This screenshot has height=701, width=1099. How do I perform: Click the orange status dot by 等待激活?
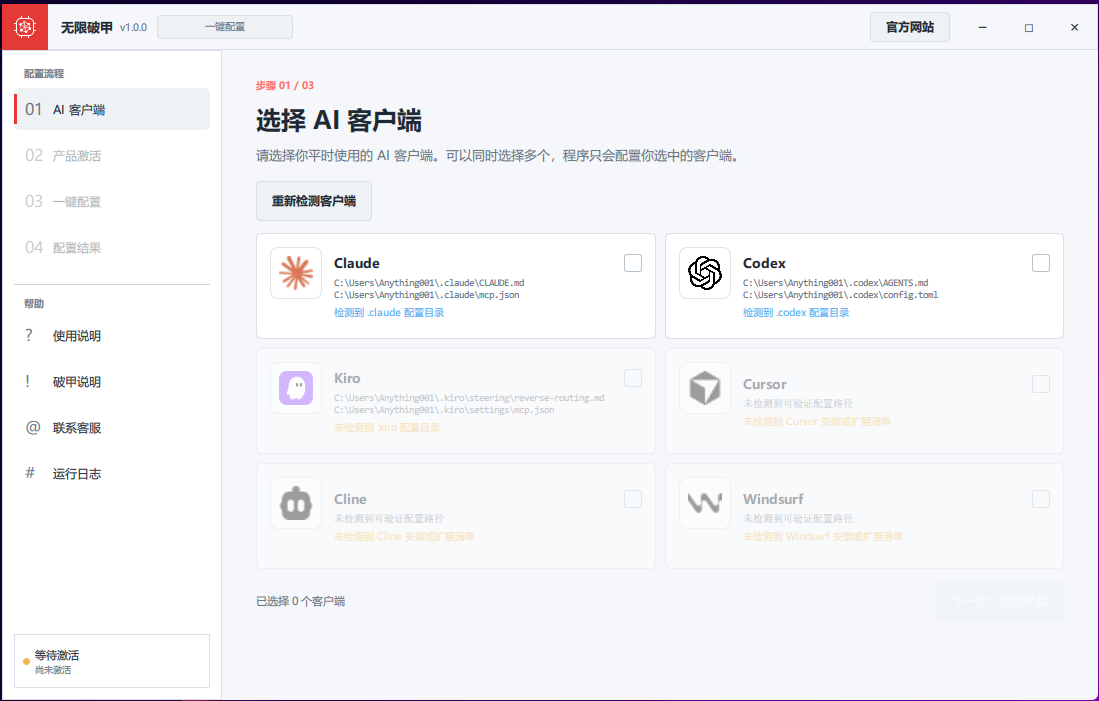[x=27, y=661]
